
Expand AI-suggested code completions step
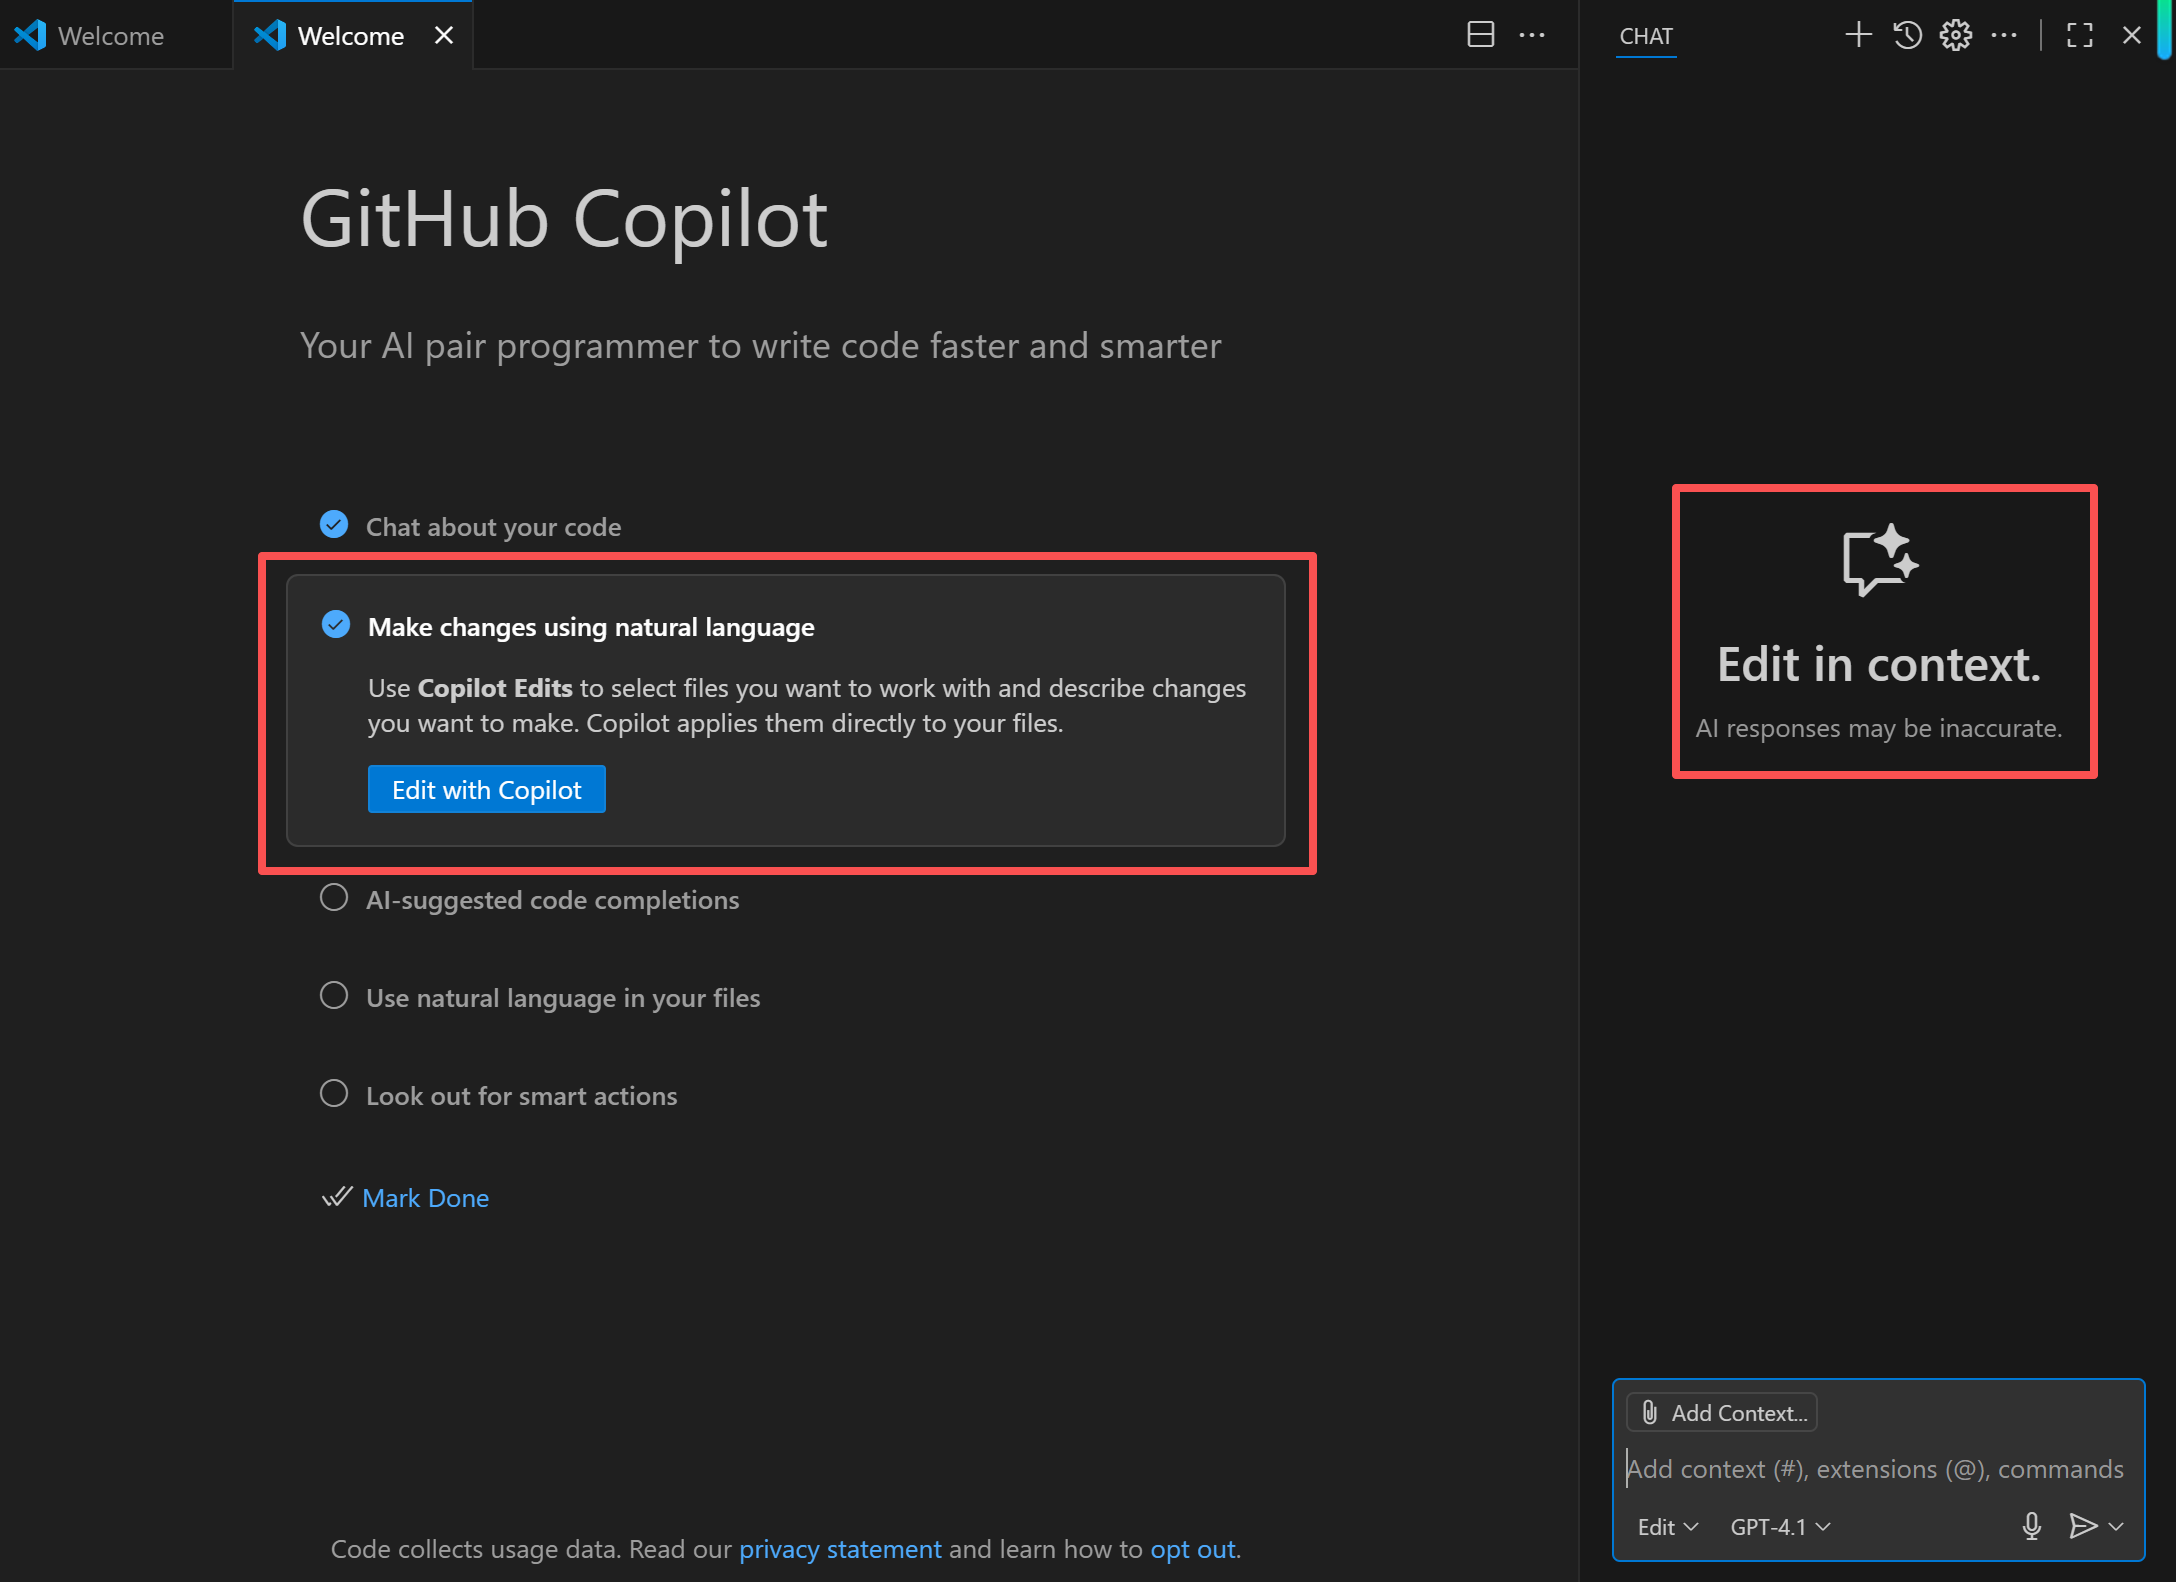tap(553, 900)
